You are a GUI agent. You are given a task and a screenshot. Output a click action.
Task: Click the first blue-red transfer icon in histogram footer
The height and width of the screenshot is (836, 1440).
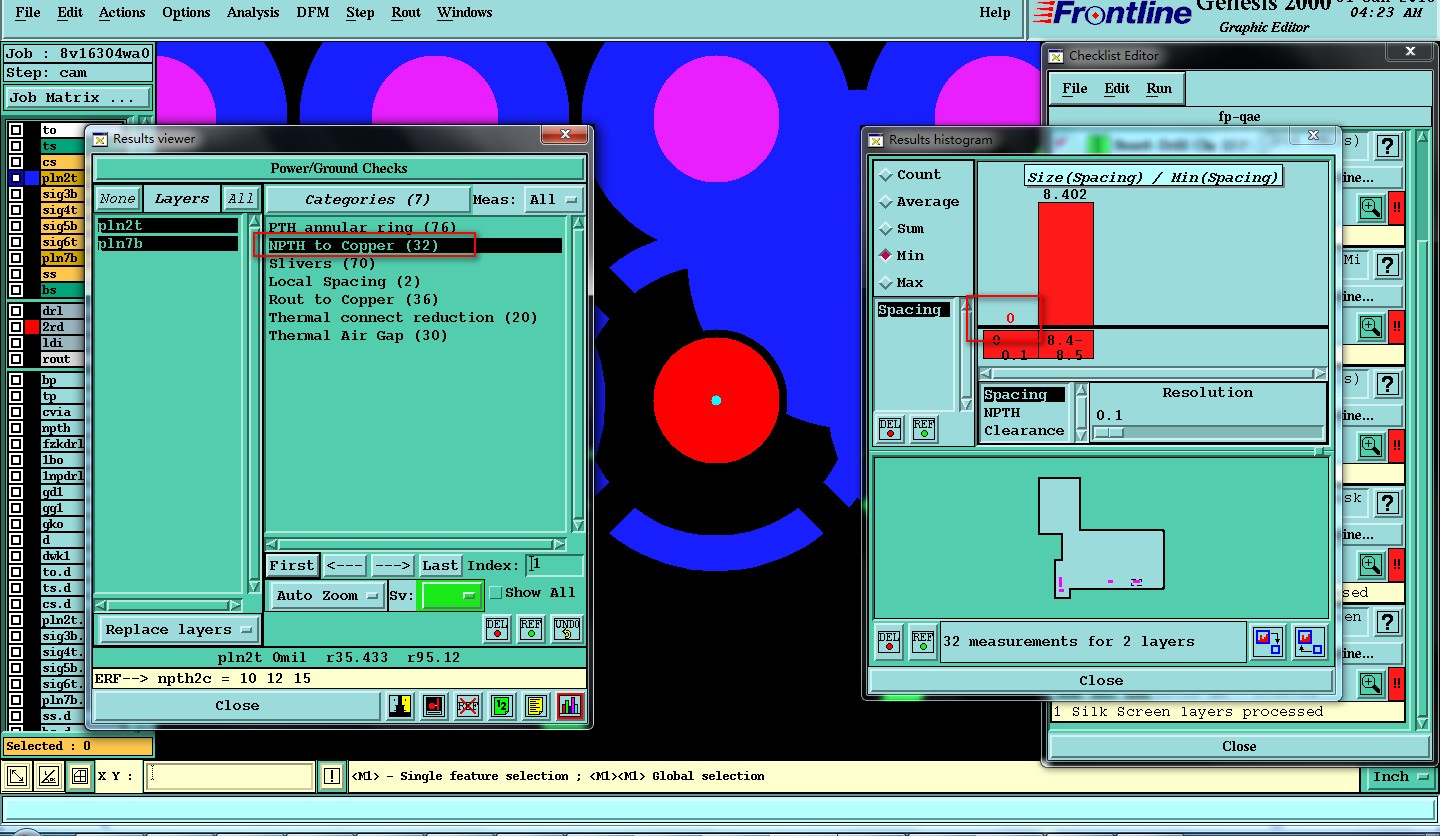1268,641
